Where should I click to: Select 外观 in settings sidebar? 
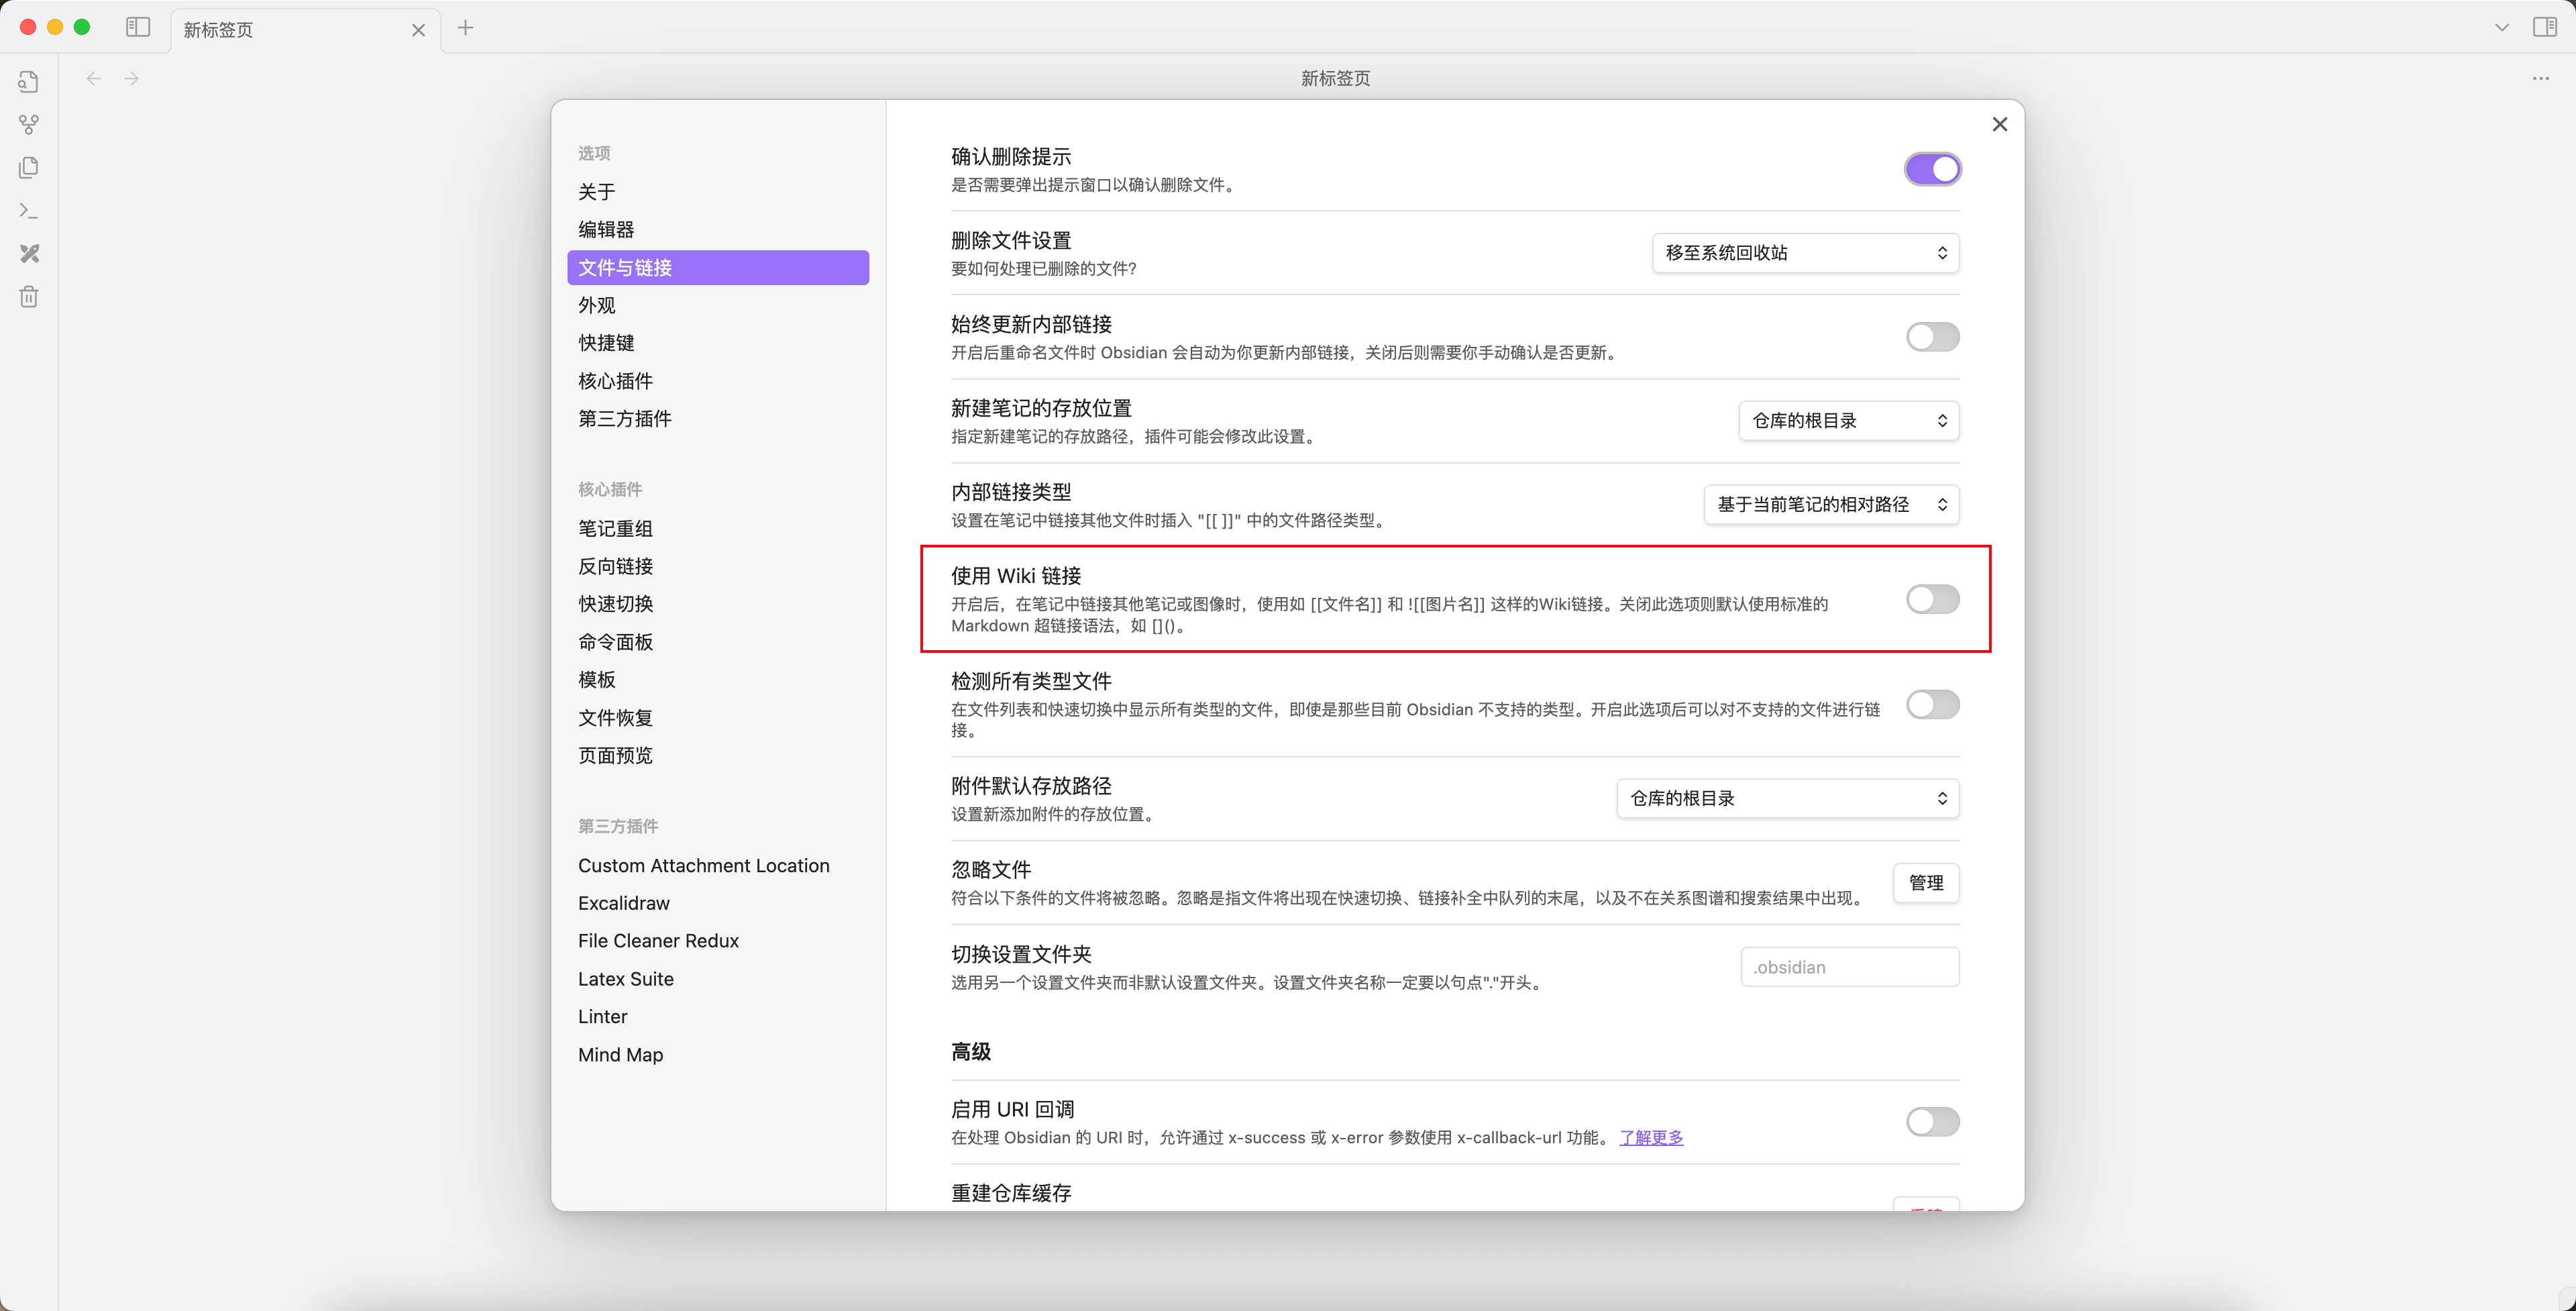point(597,305)
